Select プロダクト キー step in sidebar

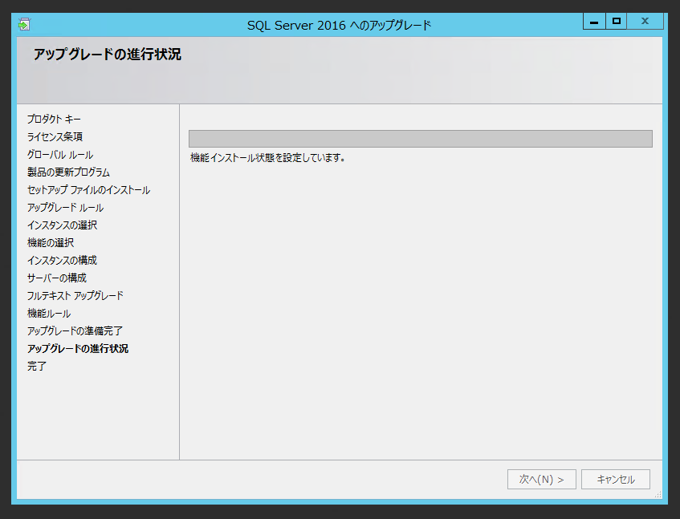coord(54,119)
